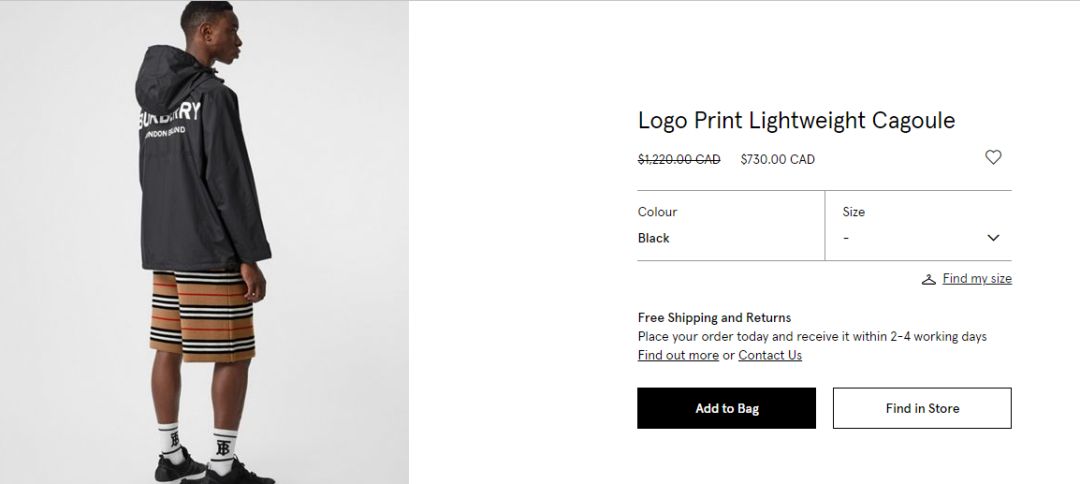This screenshot has height=484, width=1080.
Task: Click the $730.00 CAD sale price
Action: pyautogui.click(x=777, y=159)
